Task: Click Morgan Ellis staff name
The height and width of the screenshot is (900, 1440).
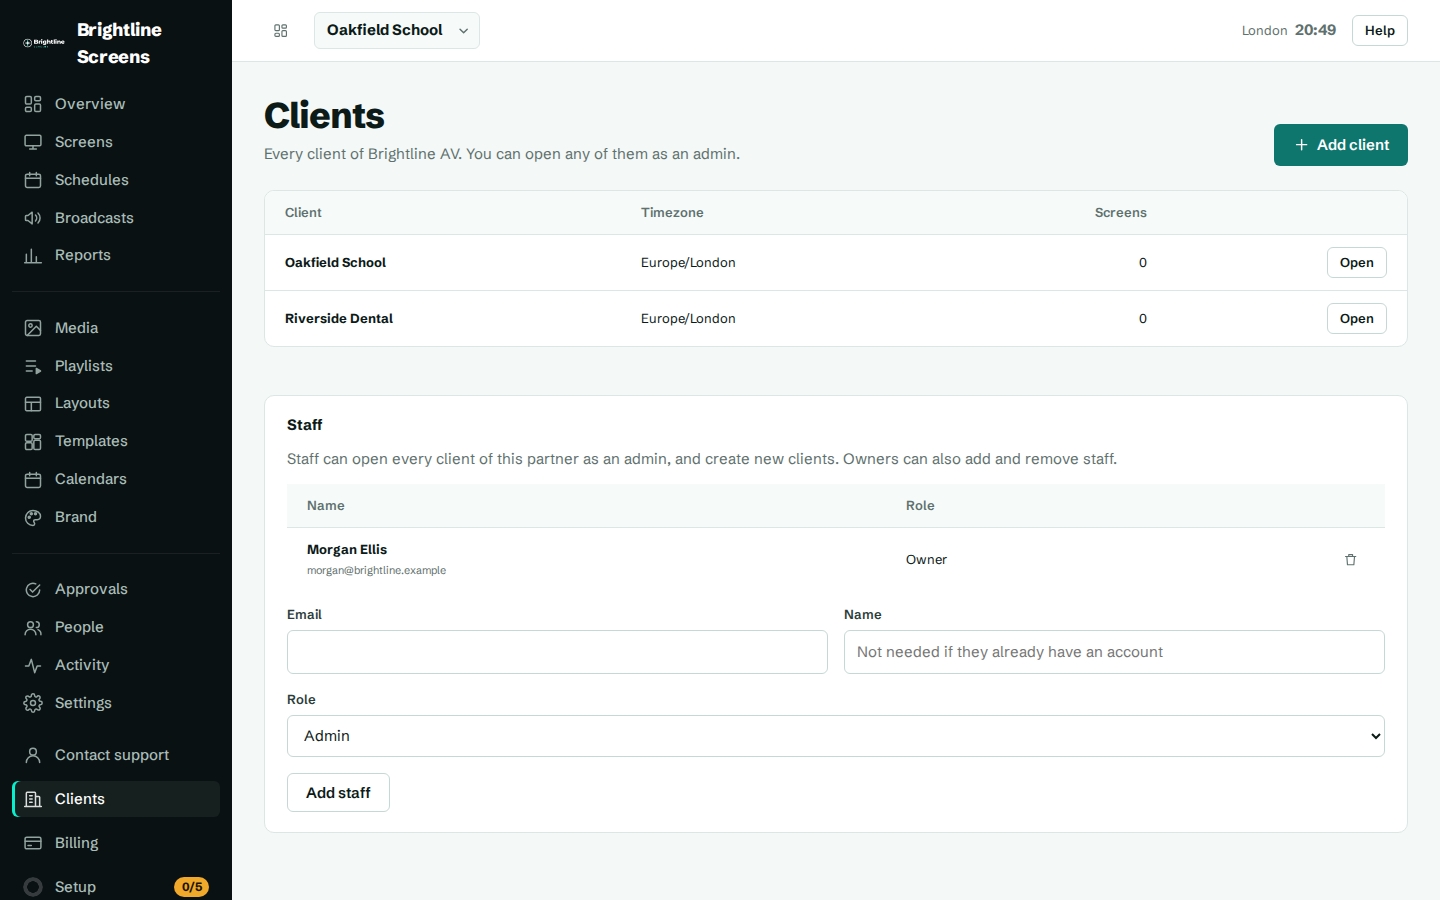Action: tap(347, 550)
